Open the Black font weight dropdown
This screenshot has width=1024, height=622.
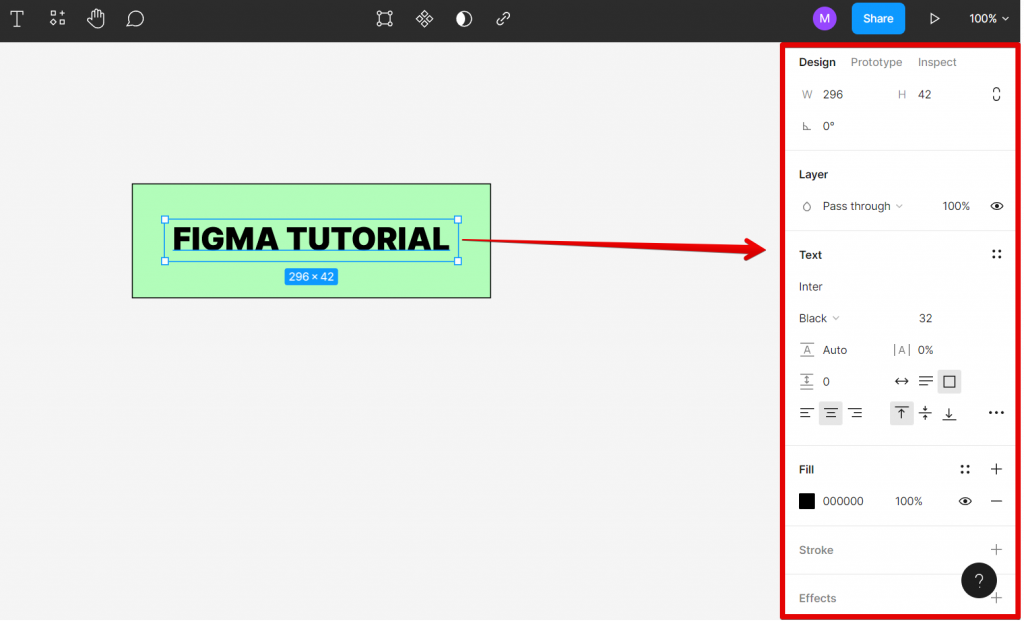point(818,318)
